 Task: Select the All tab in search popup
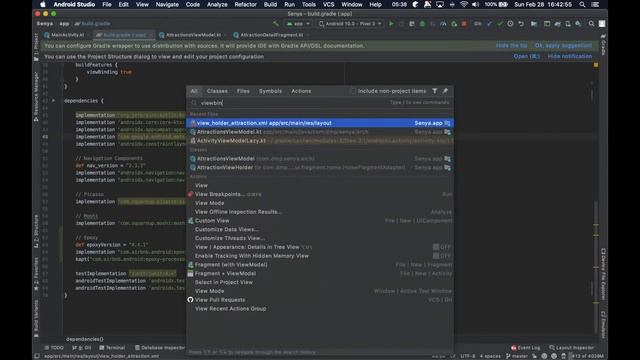[x=194, y=91]
